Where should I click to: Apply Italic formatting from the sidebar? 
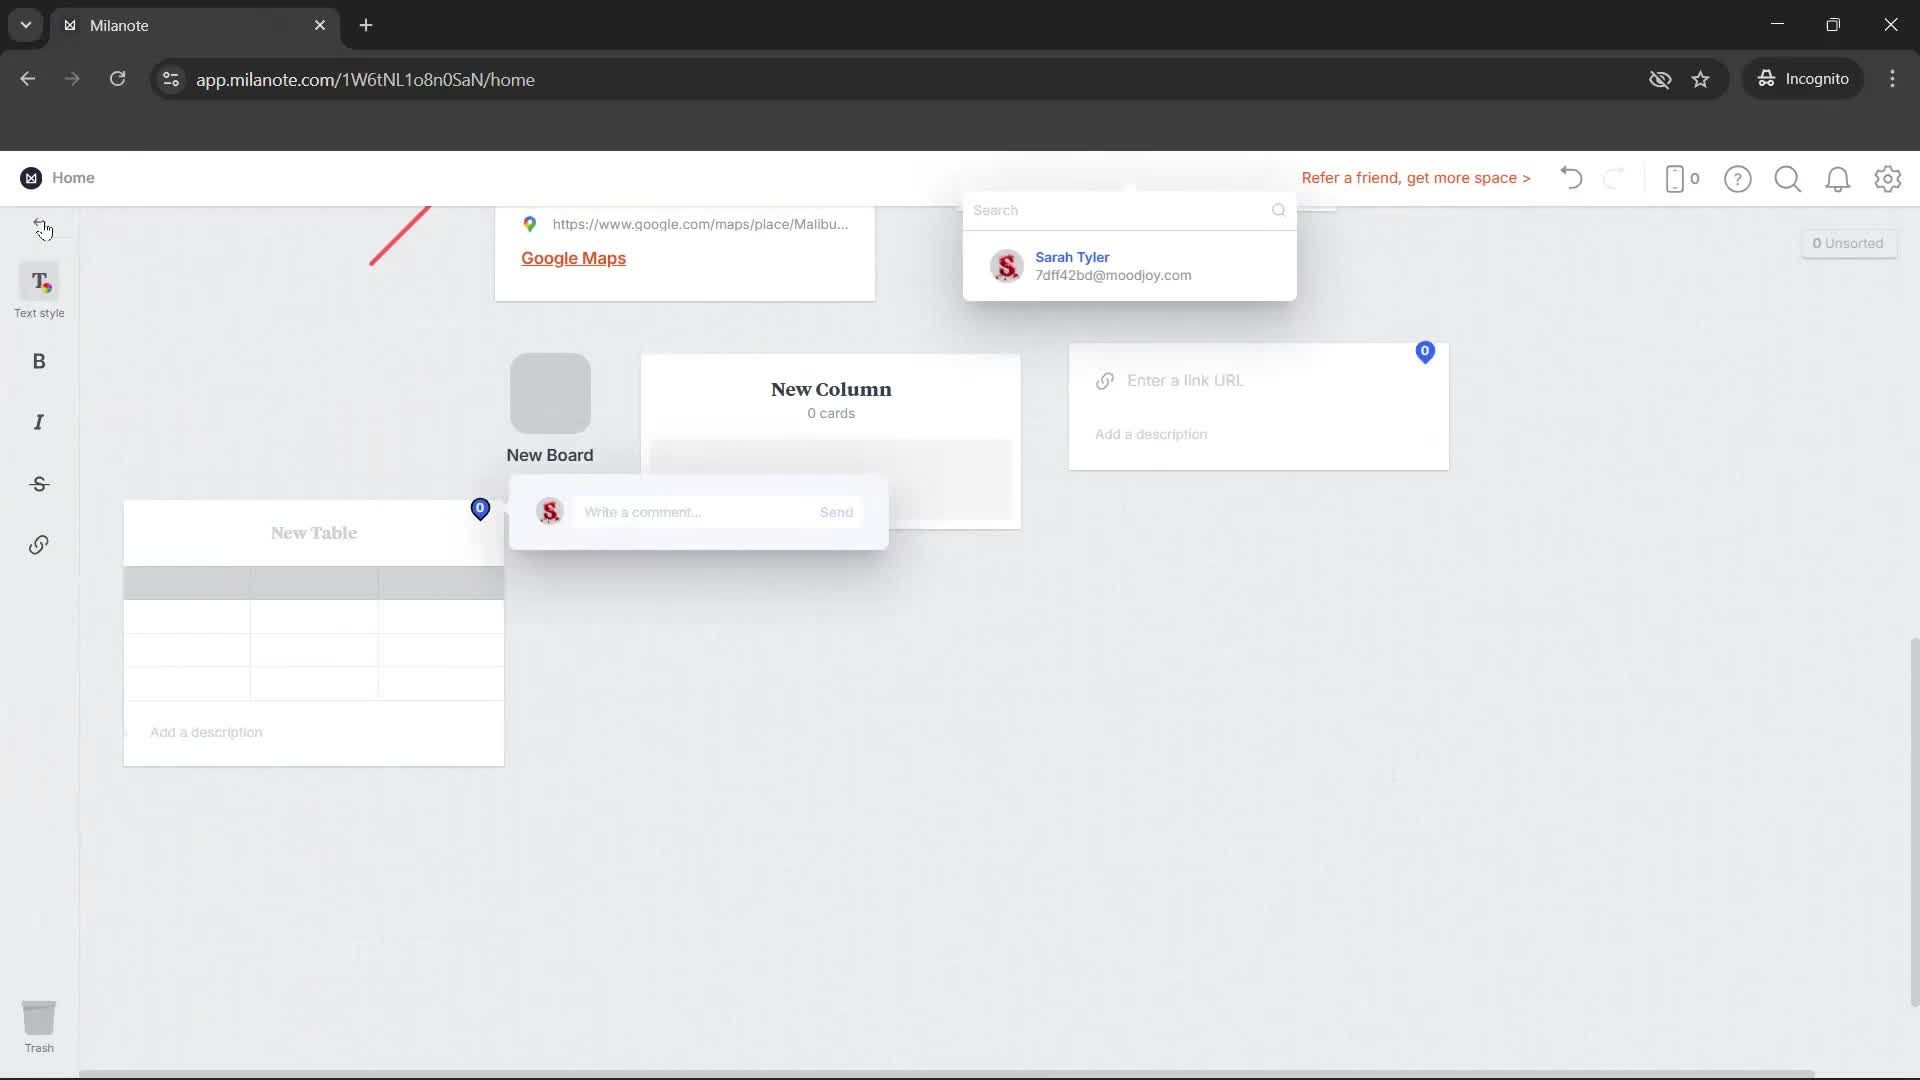click(39, 422)
